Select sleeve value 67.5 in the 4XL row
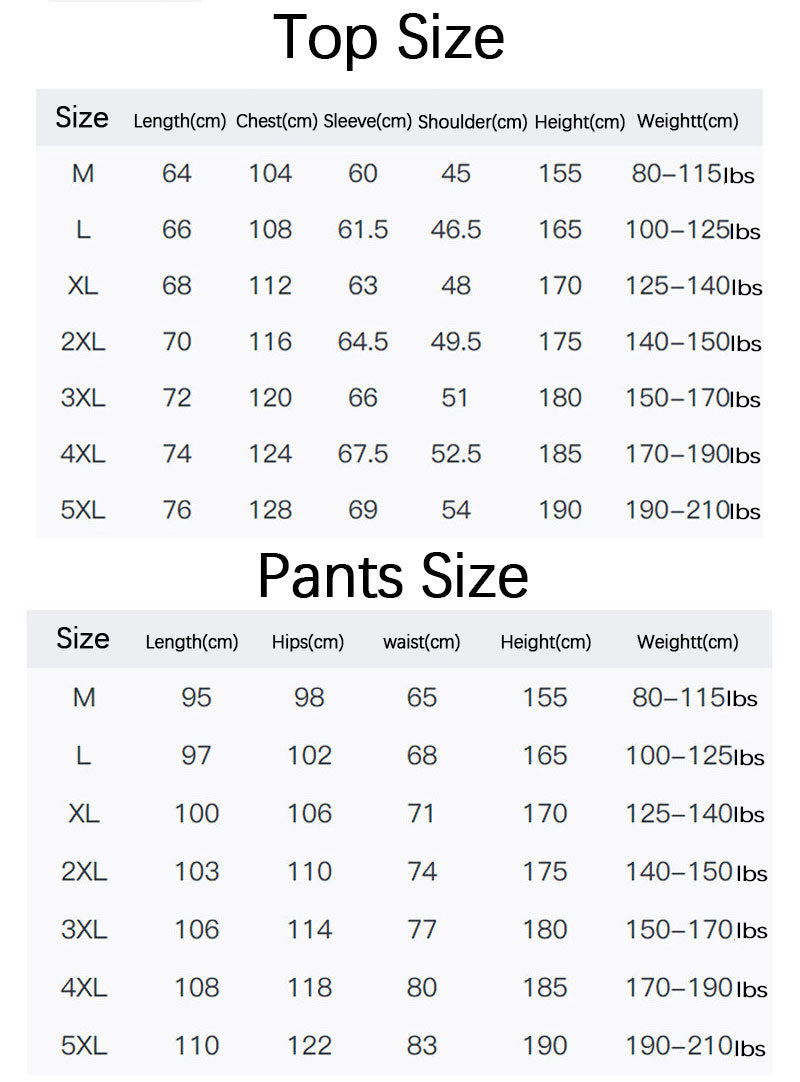 [363, 454]
